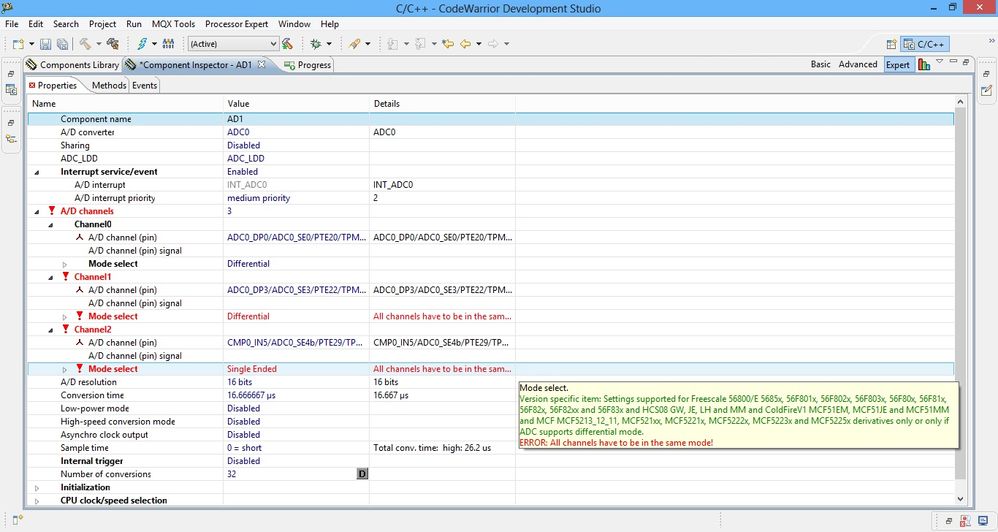998x532 pixels.
Task: Click the AD1 Component name value
Action: [235, 119]
